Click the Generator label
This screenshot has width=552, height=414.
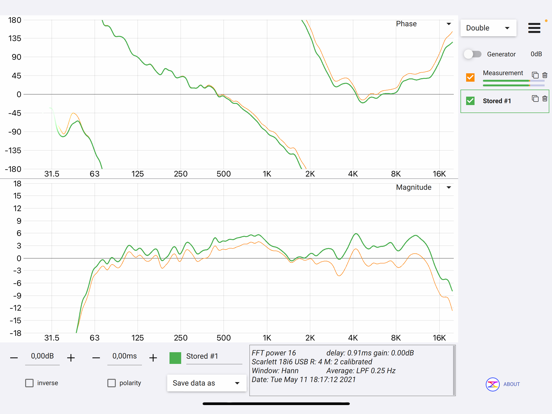[501, 54]
